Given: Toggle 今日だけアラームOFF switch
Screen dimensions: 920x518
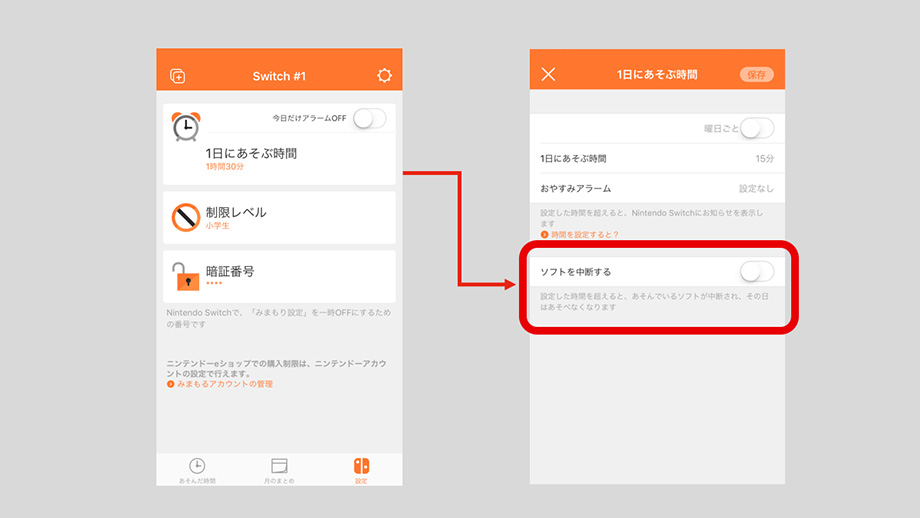Looking at the screenshot, I should [368, 118].
